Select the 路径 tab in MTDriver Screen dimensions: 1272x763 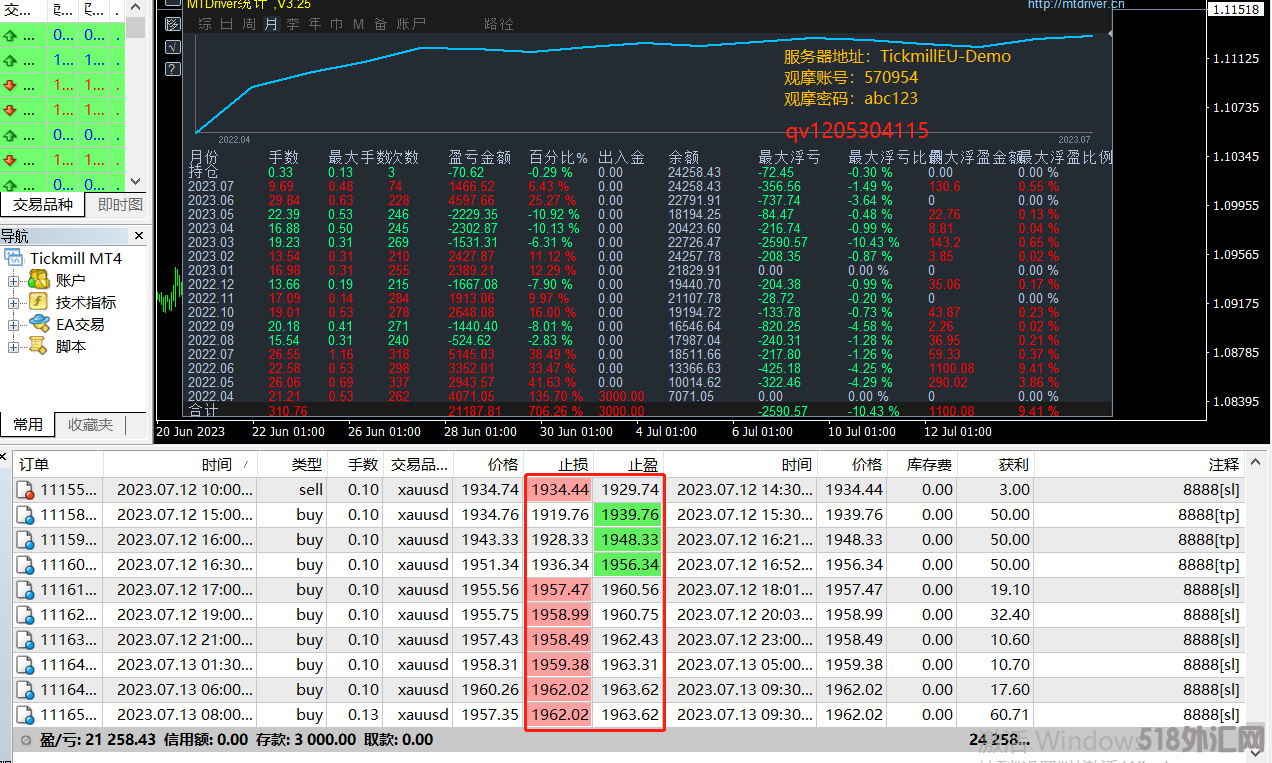point(498,24)
